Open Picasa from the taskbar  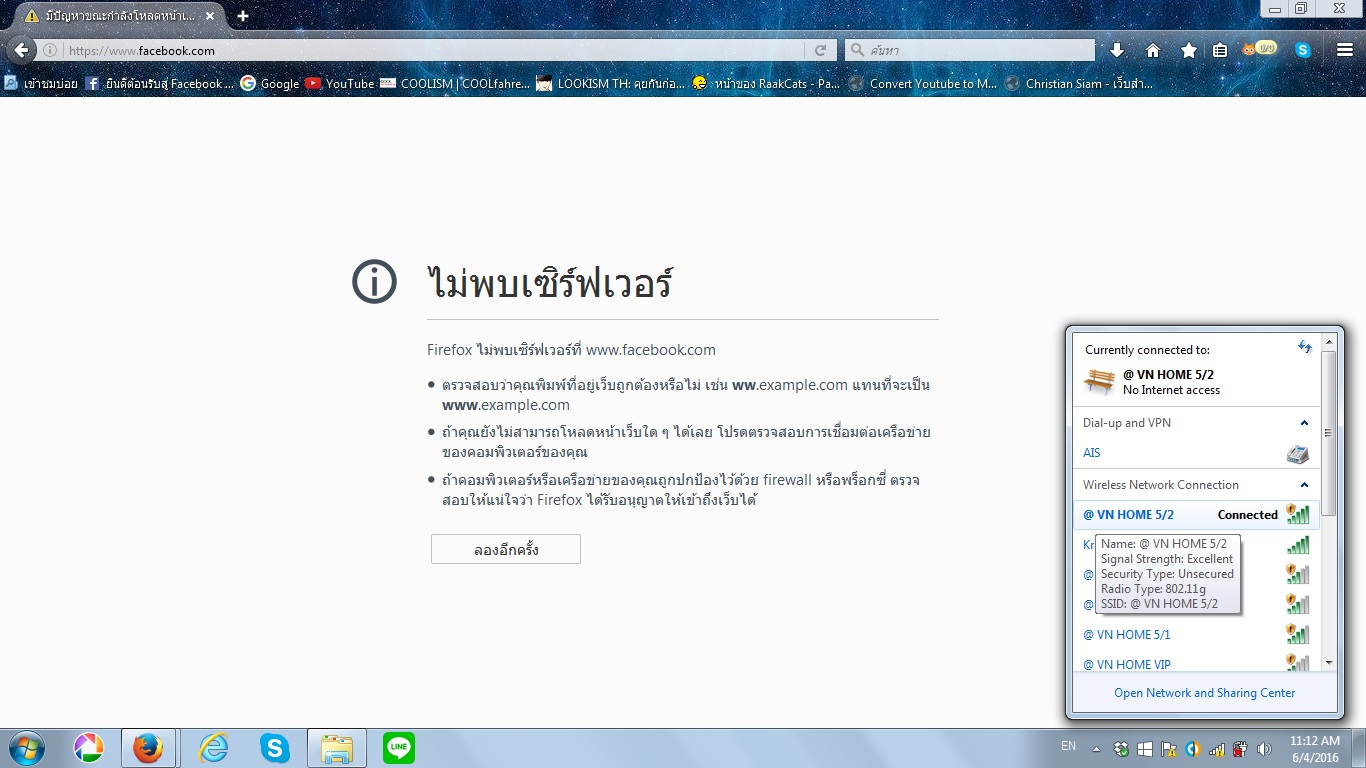(89, 748)
